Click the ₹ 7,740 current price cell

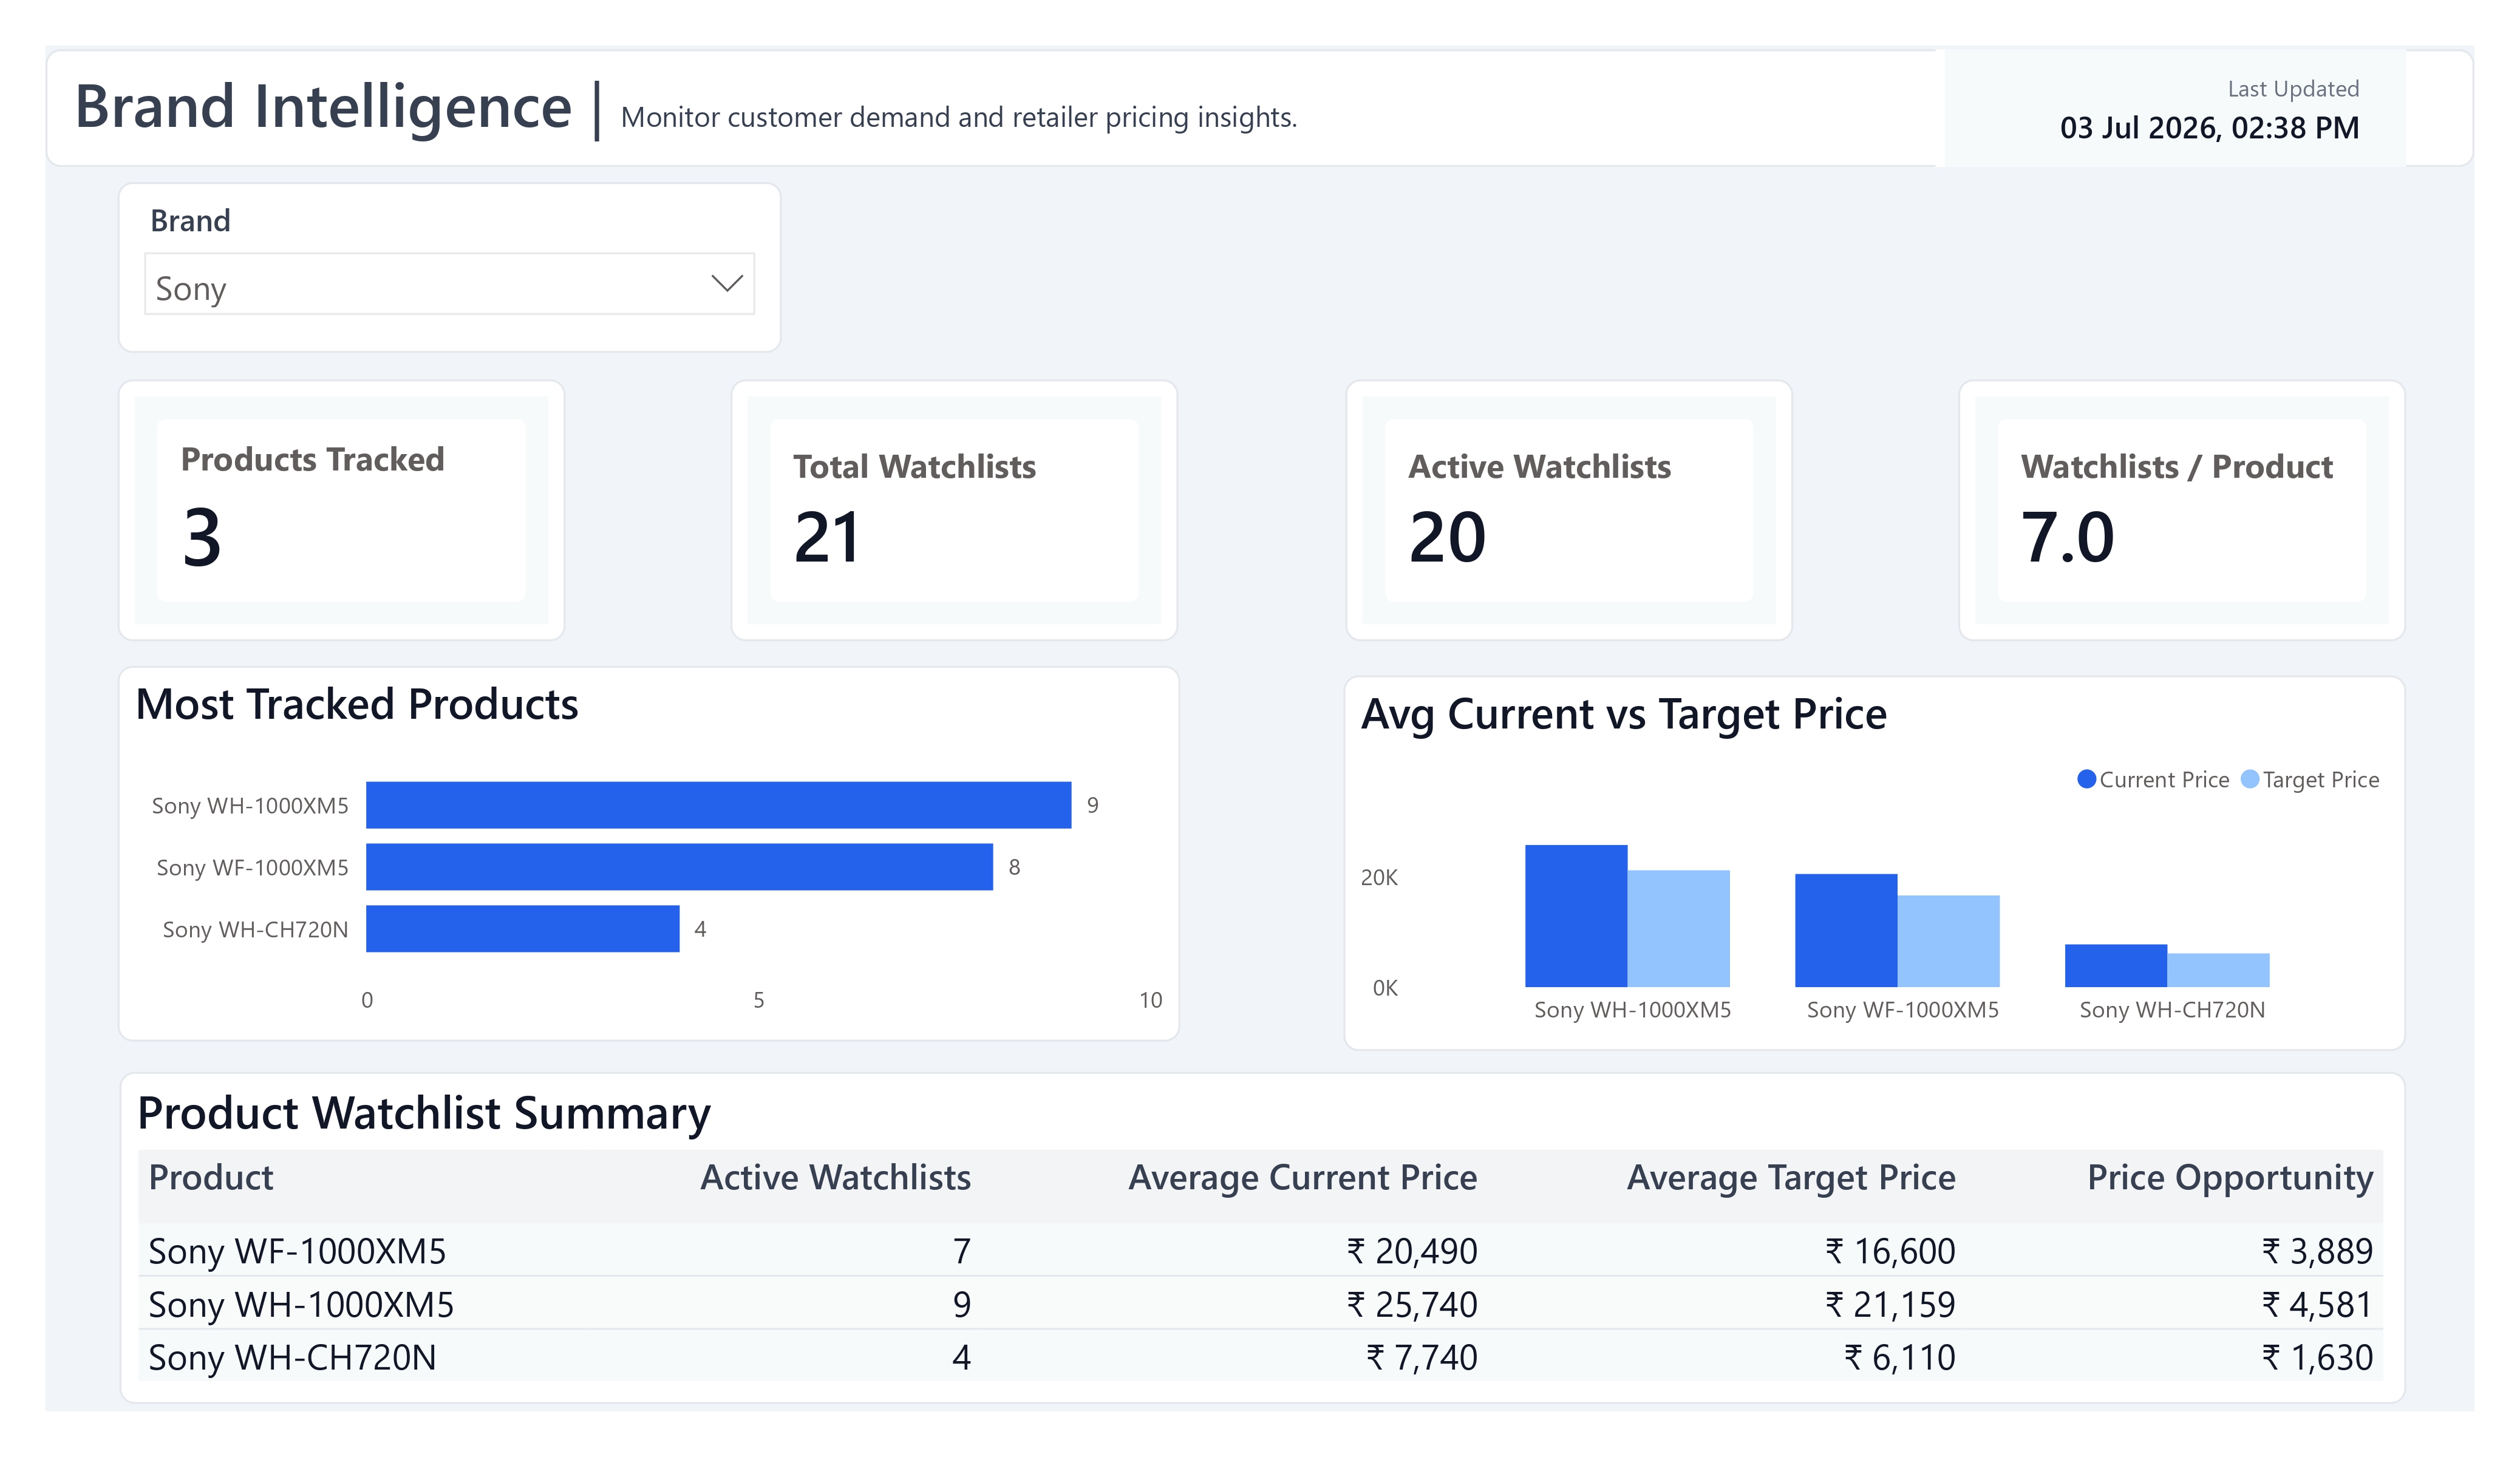(1421, 1357)
